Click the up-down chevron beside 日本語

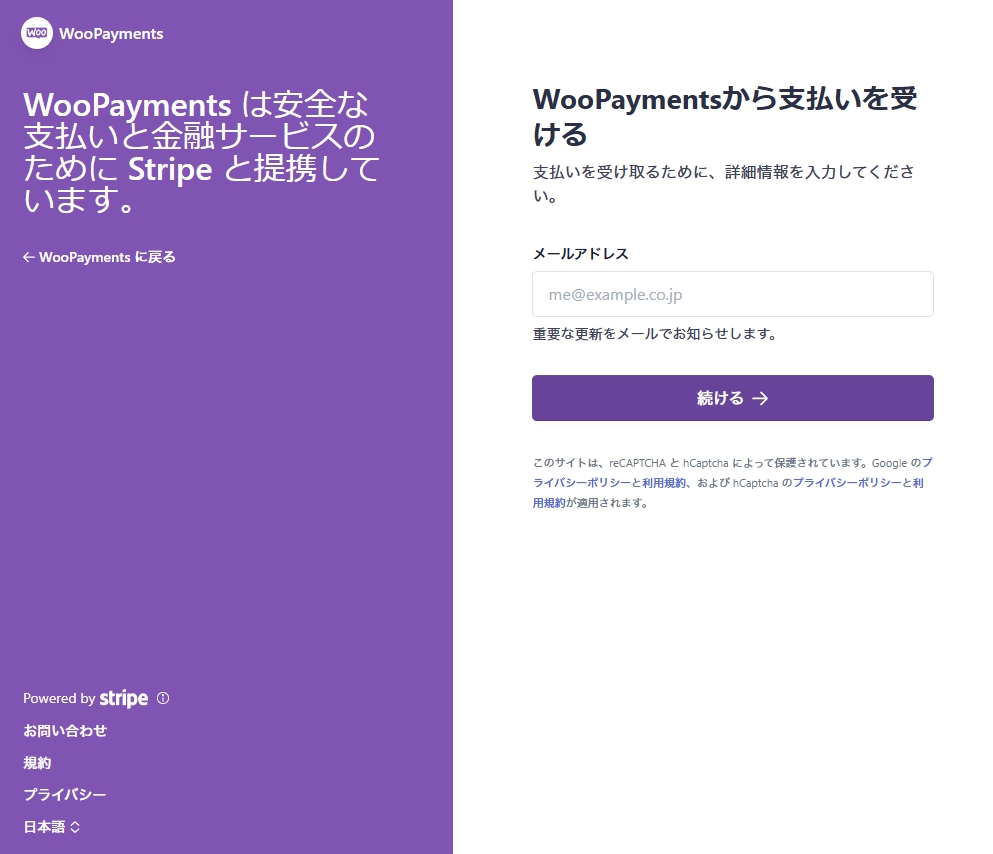point(75,826)
